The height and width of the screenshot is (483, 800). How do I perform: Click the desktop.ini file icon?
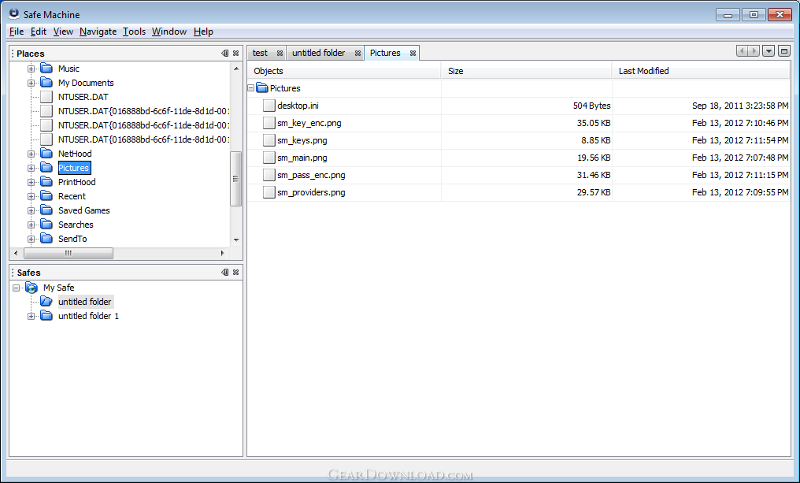pos(268,105)
